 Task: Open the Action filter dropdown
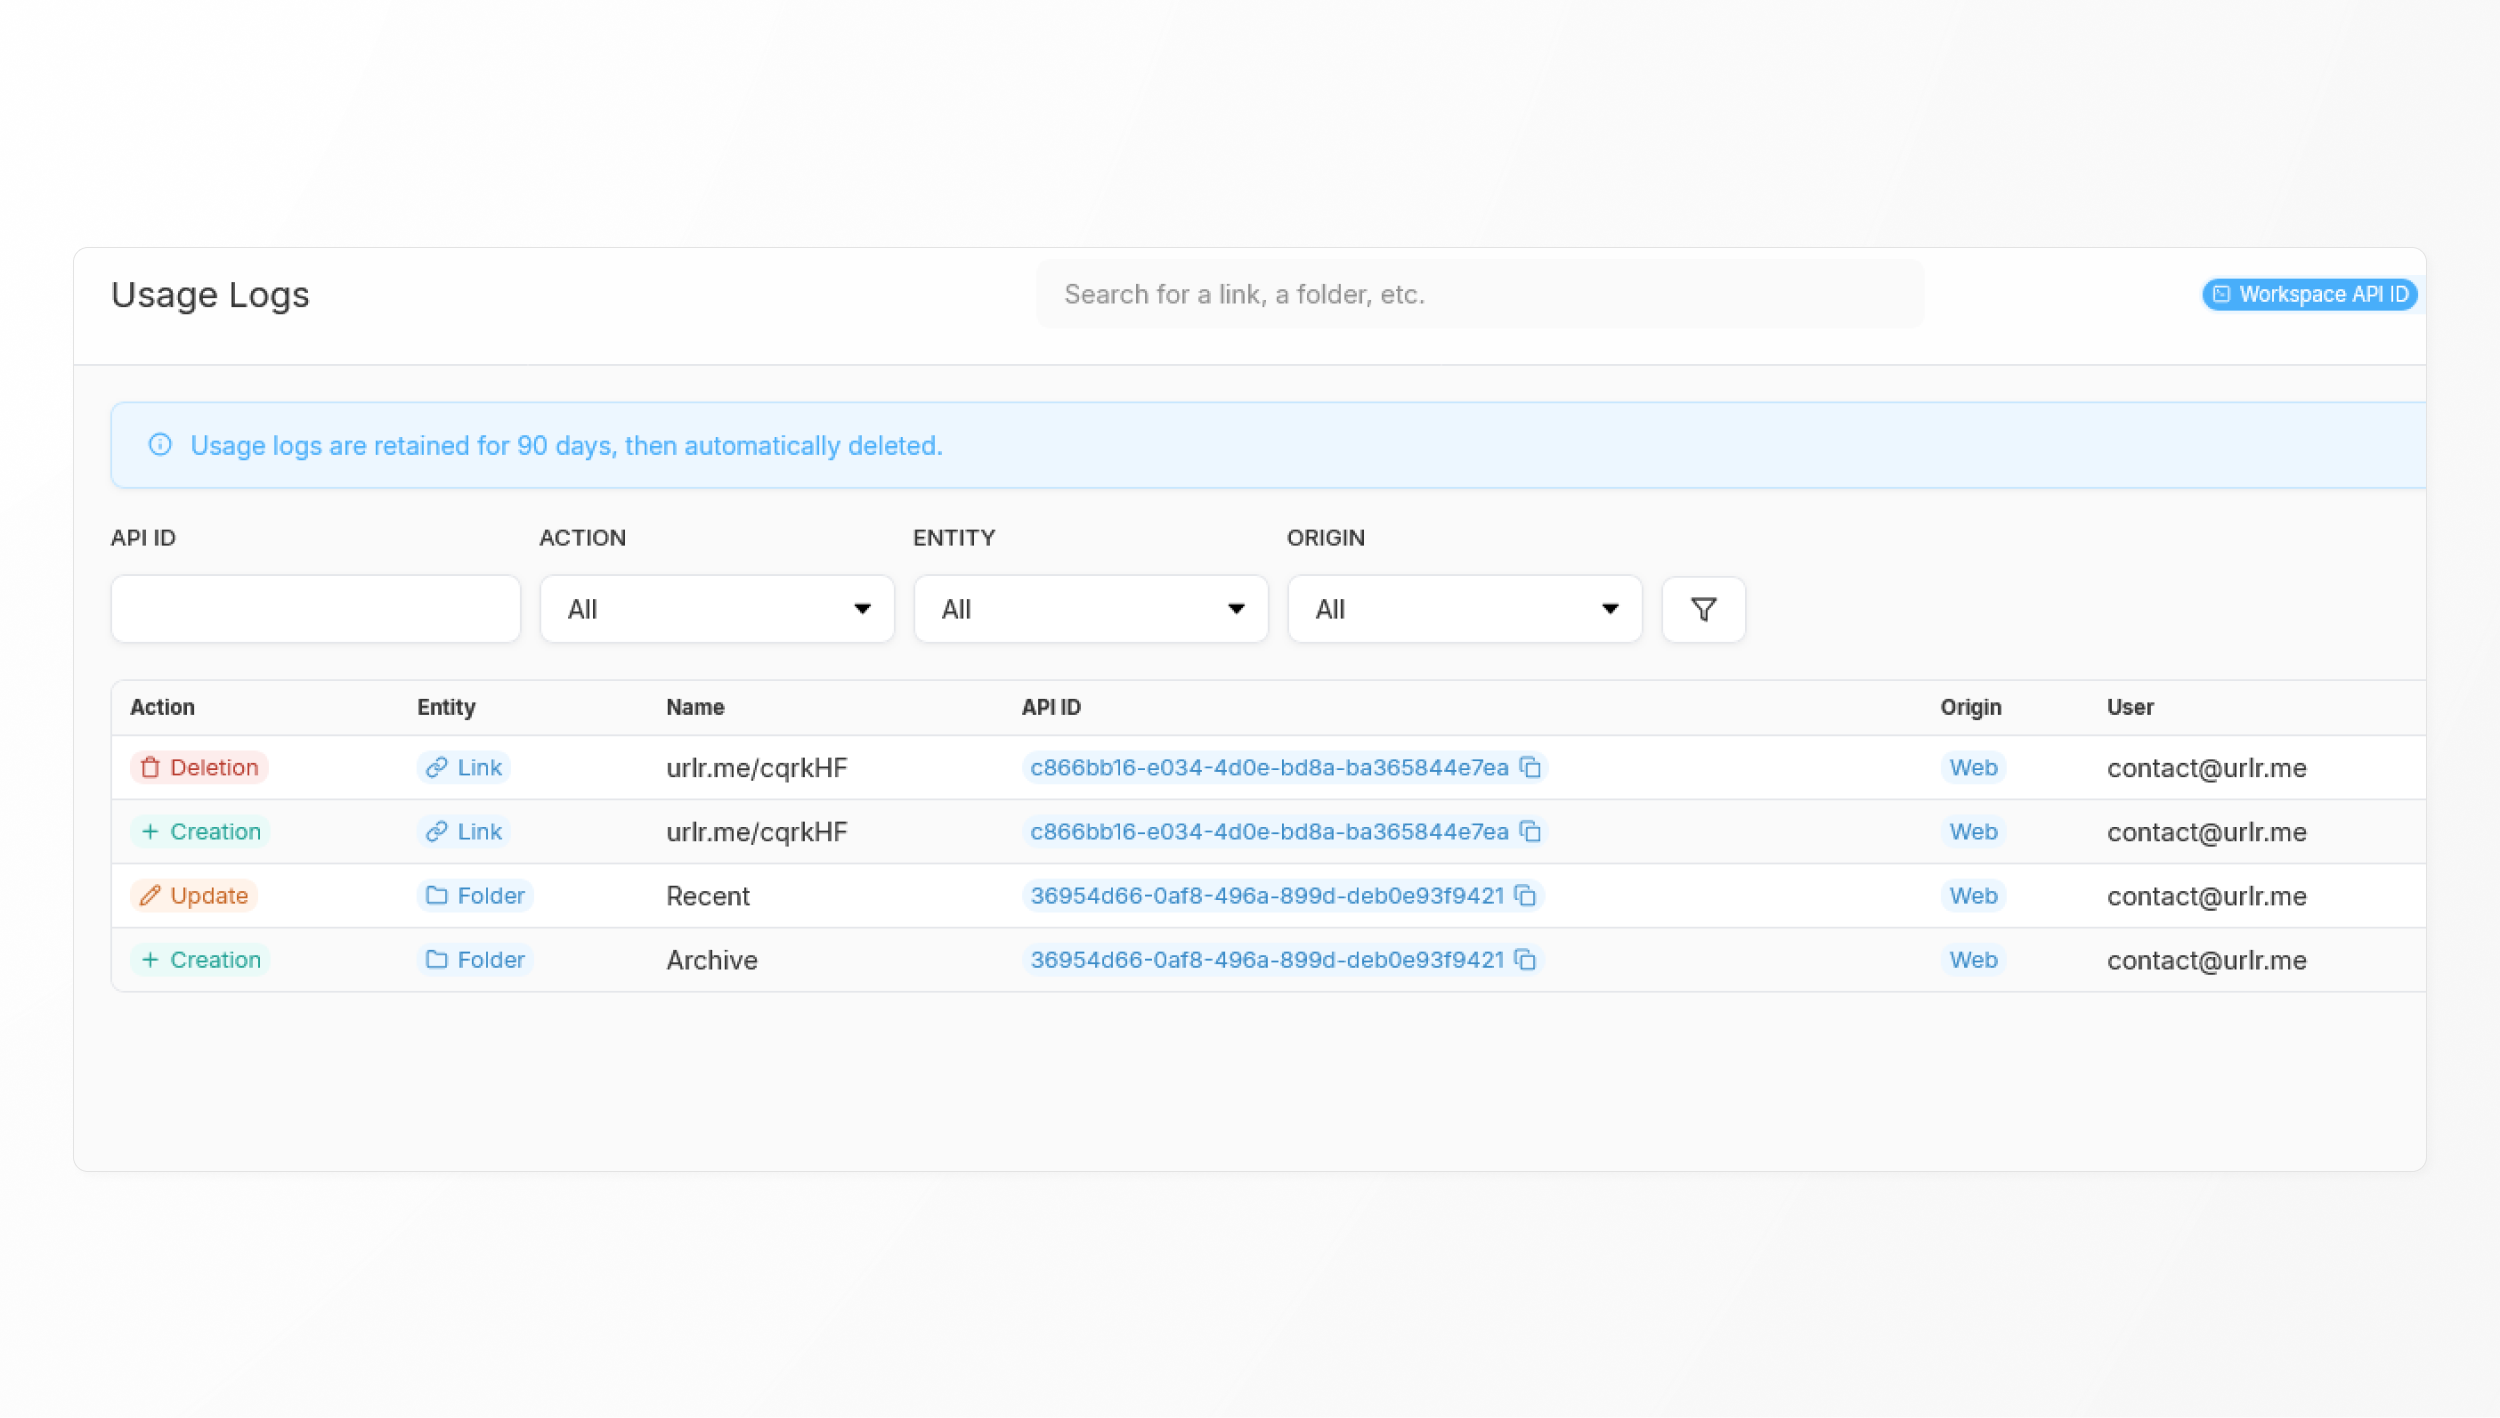click(x=717, y=609)
